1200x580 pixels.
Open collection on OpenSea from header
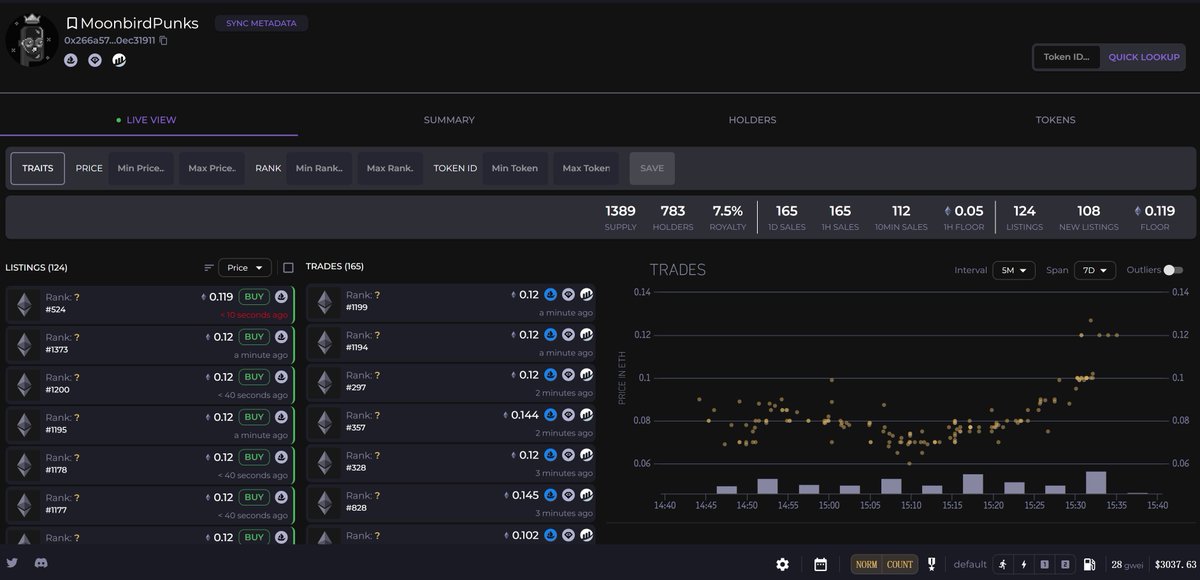[x=71, y=60]
